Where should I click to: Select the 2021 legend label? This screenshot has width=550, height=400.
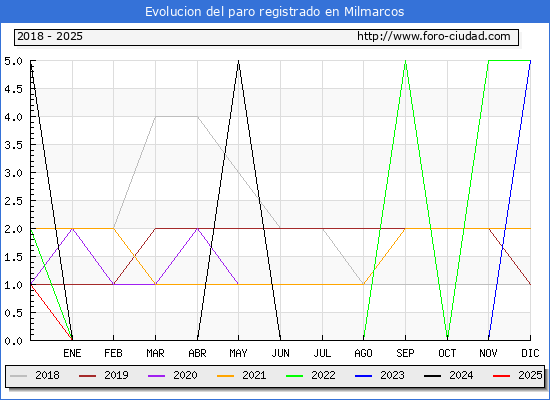(254, 375)
